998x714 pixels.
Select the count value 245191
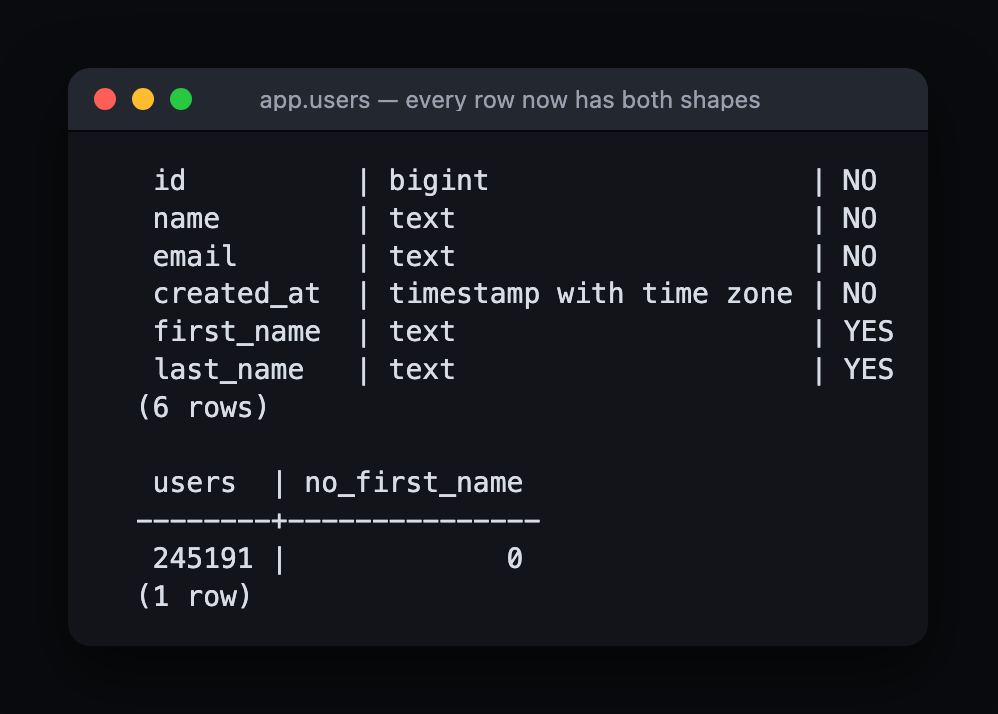pyautogui.click(x=203, y=559)
